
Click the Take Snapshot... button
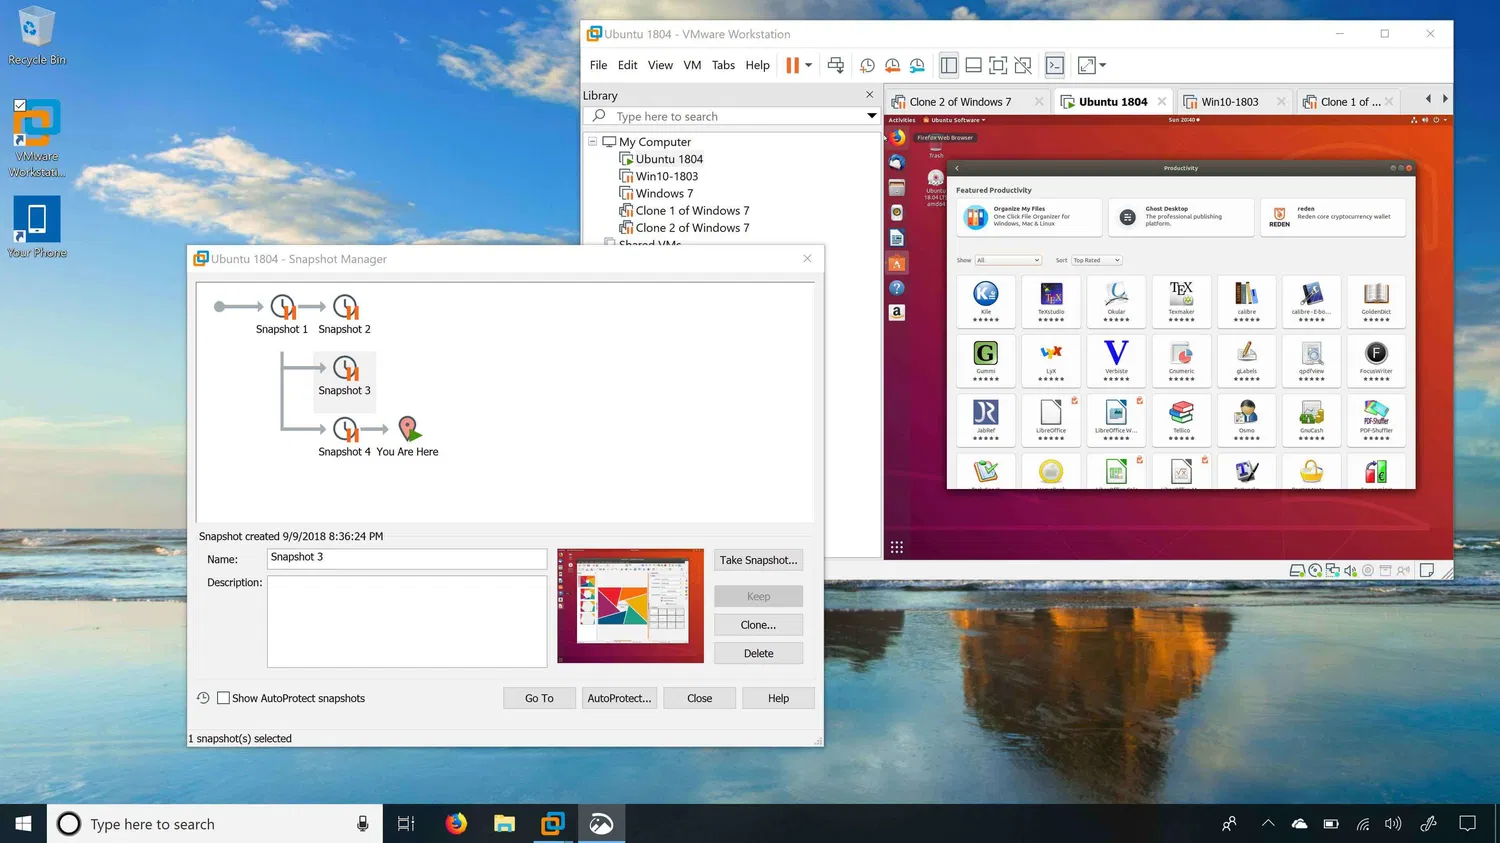tap(759, 560)
